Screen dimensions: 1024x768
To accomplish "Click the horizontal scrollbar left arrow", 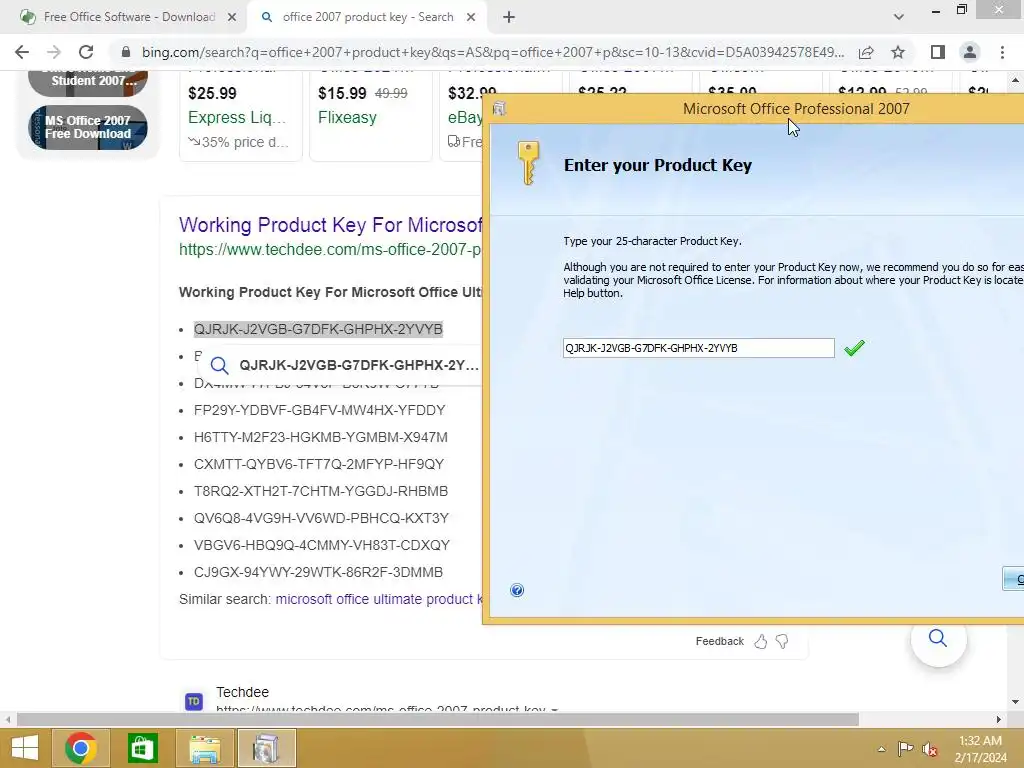I will [7, 720].
